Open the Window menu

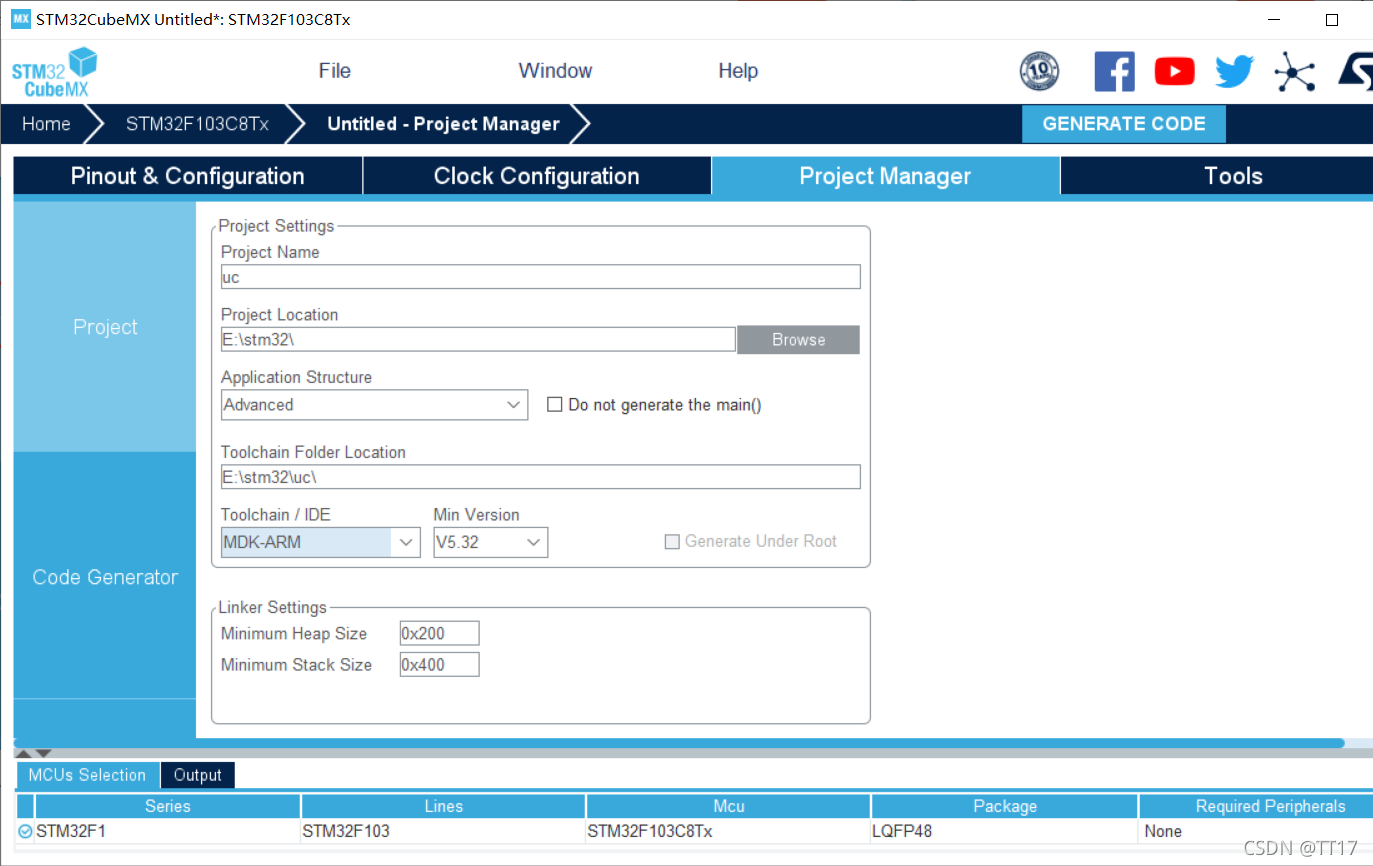tap(555, 71)
